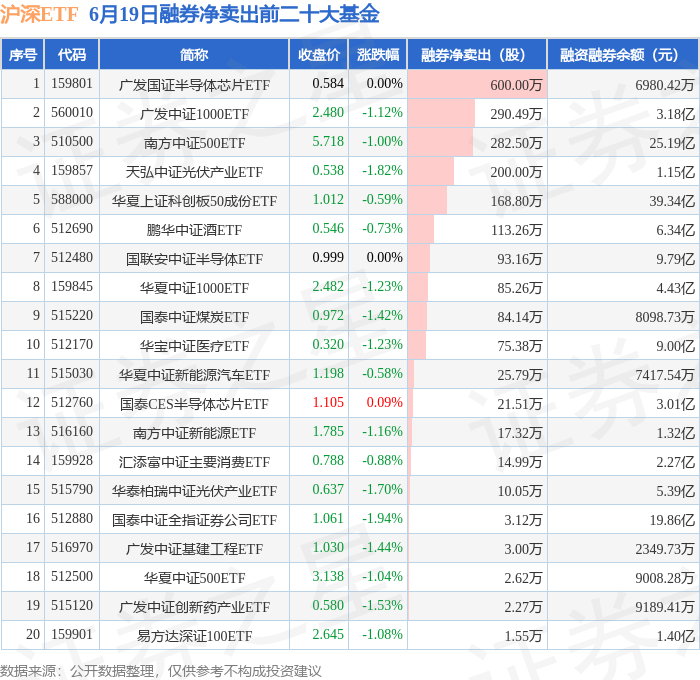Select the fund name 广发中证创新药产业ETF
The width and height of the screenshot is (700, 680).
pyautogui.click(x=194, y=607)
